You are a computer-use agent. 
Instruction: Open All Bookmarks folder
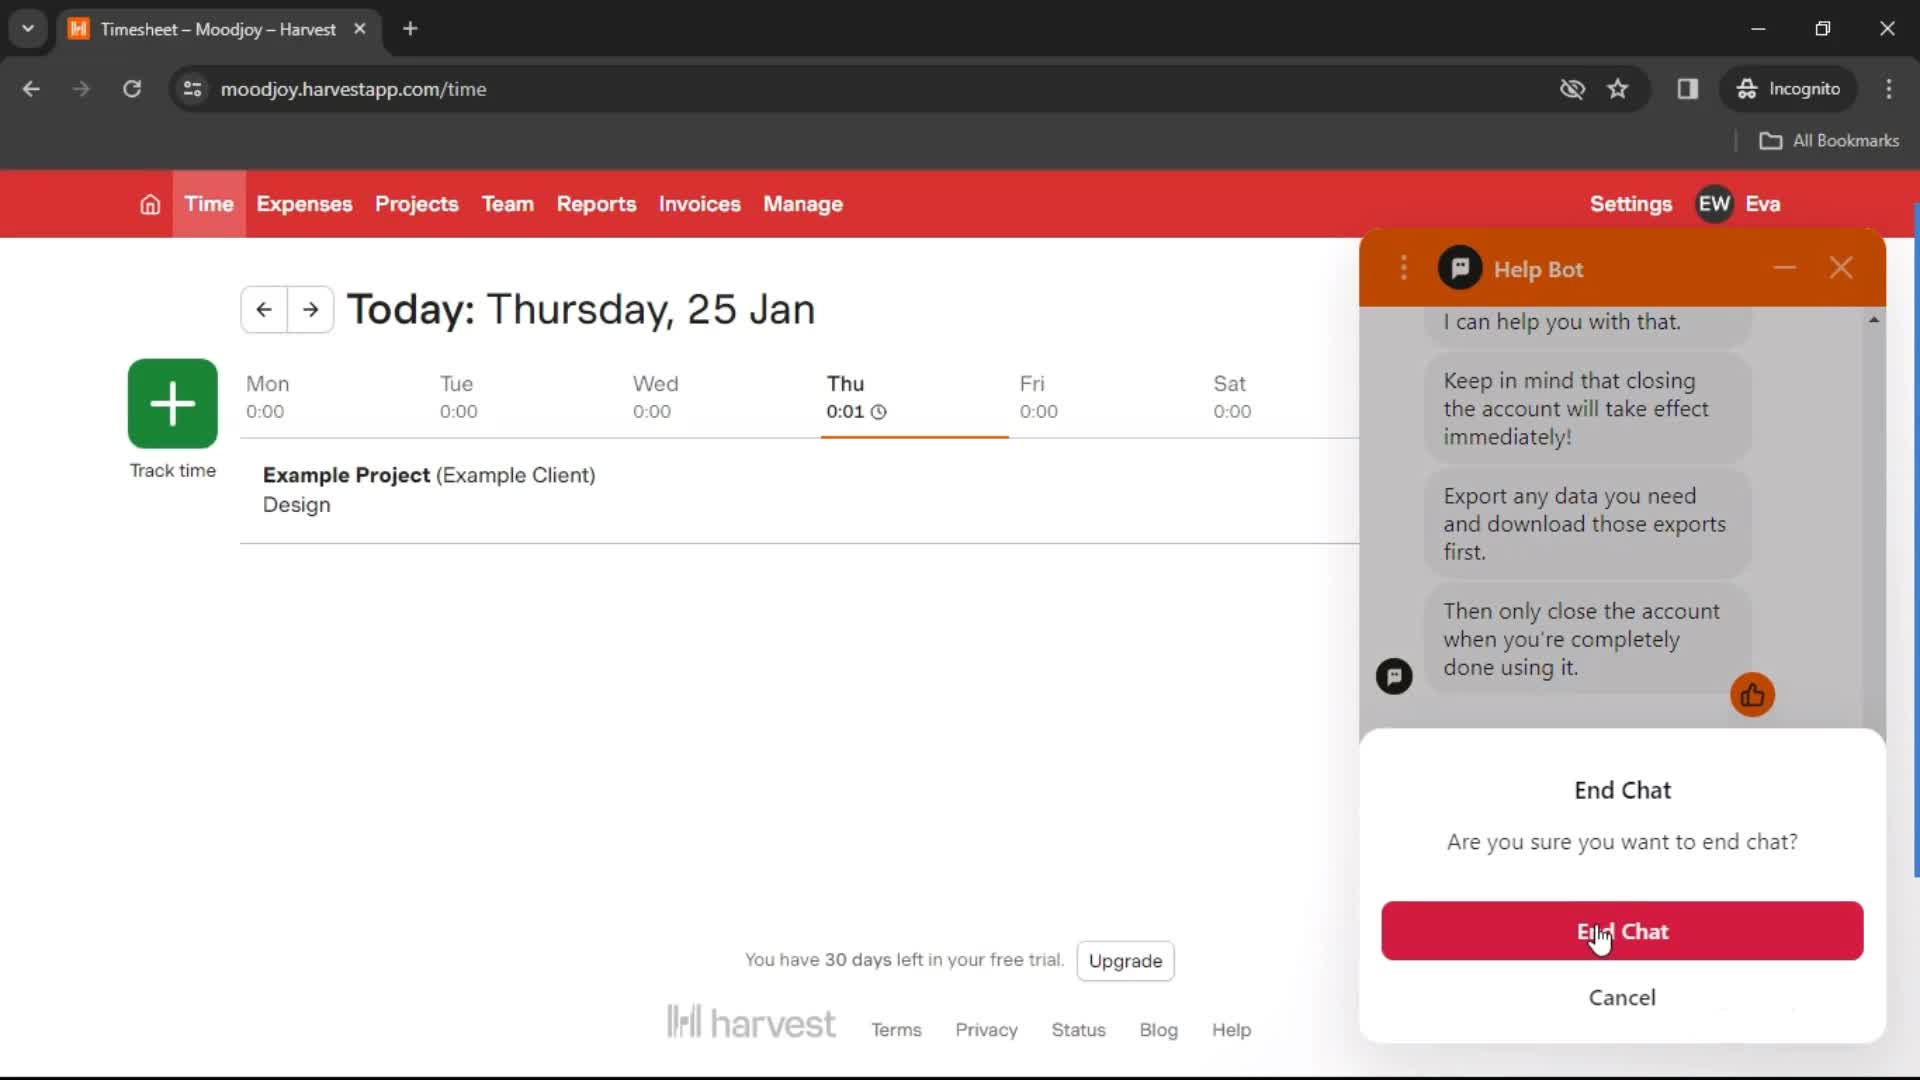(x=1829, y=141)
